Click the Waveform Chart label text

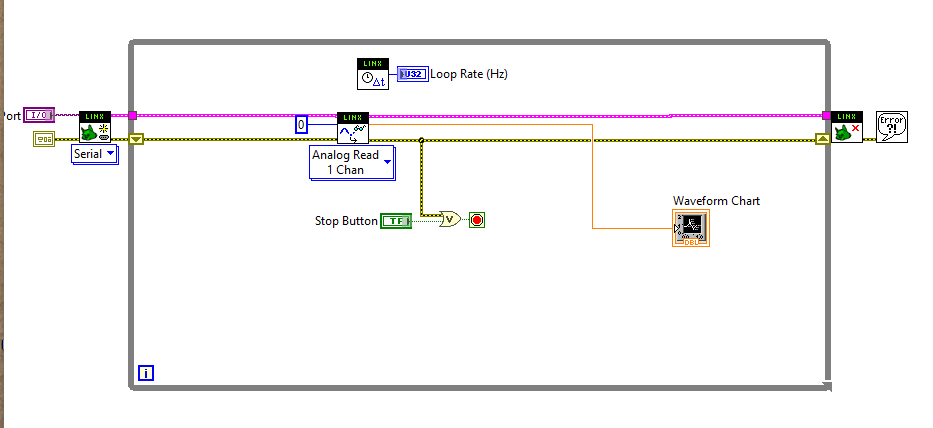pyautogui.click(x=716, y=201)
